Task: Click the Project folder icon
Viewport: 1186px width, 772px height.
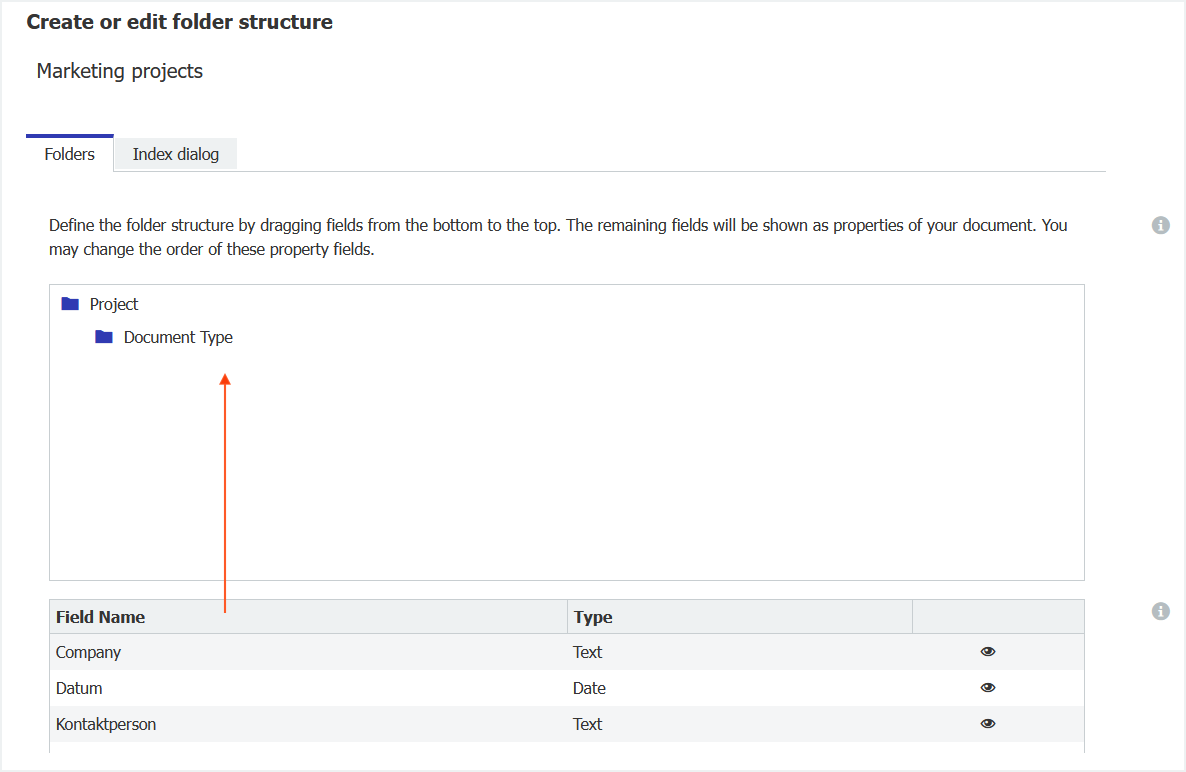Action: pos(70,304)
